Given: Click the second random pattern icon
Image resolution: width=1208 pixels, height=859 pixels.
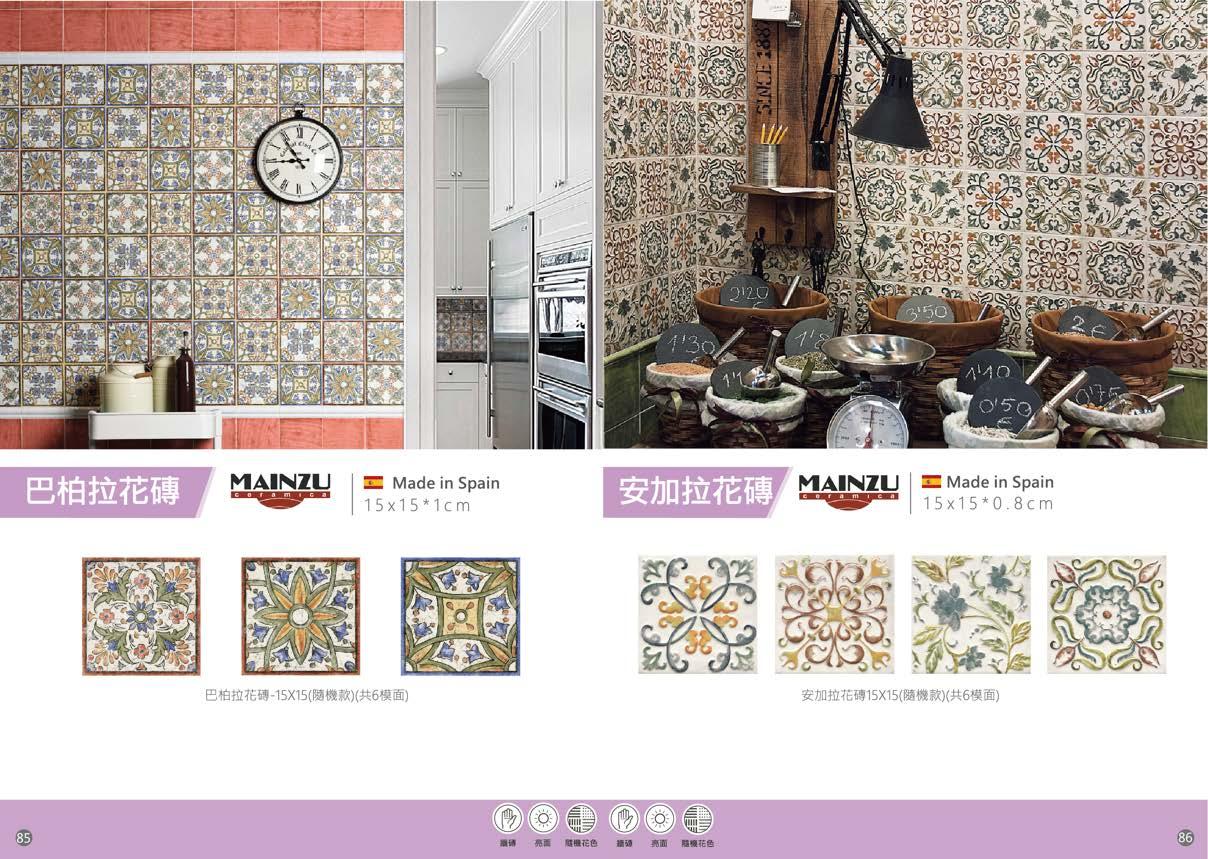Looking at the screenshot, I should [697, 819].
